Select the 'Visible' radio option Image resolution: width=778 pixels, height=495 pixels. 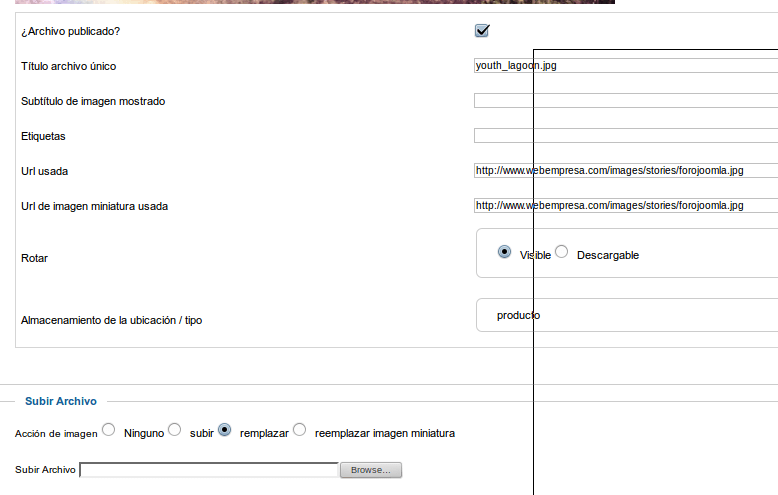pos(504,252)
